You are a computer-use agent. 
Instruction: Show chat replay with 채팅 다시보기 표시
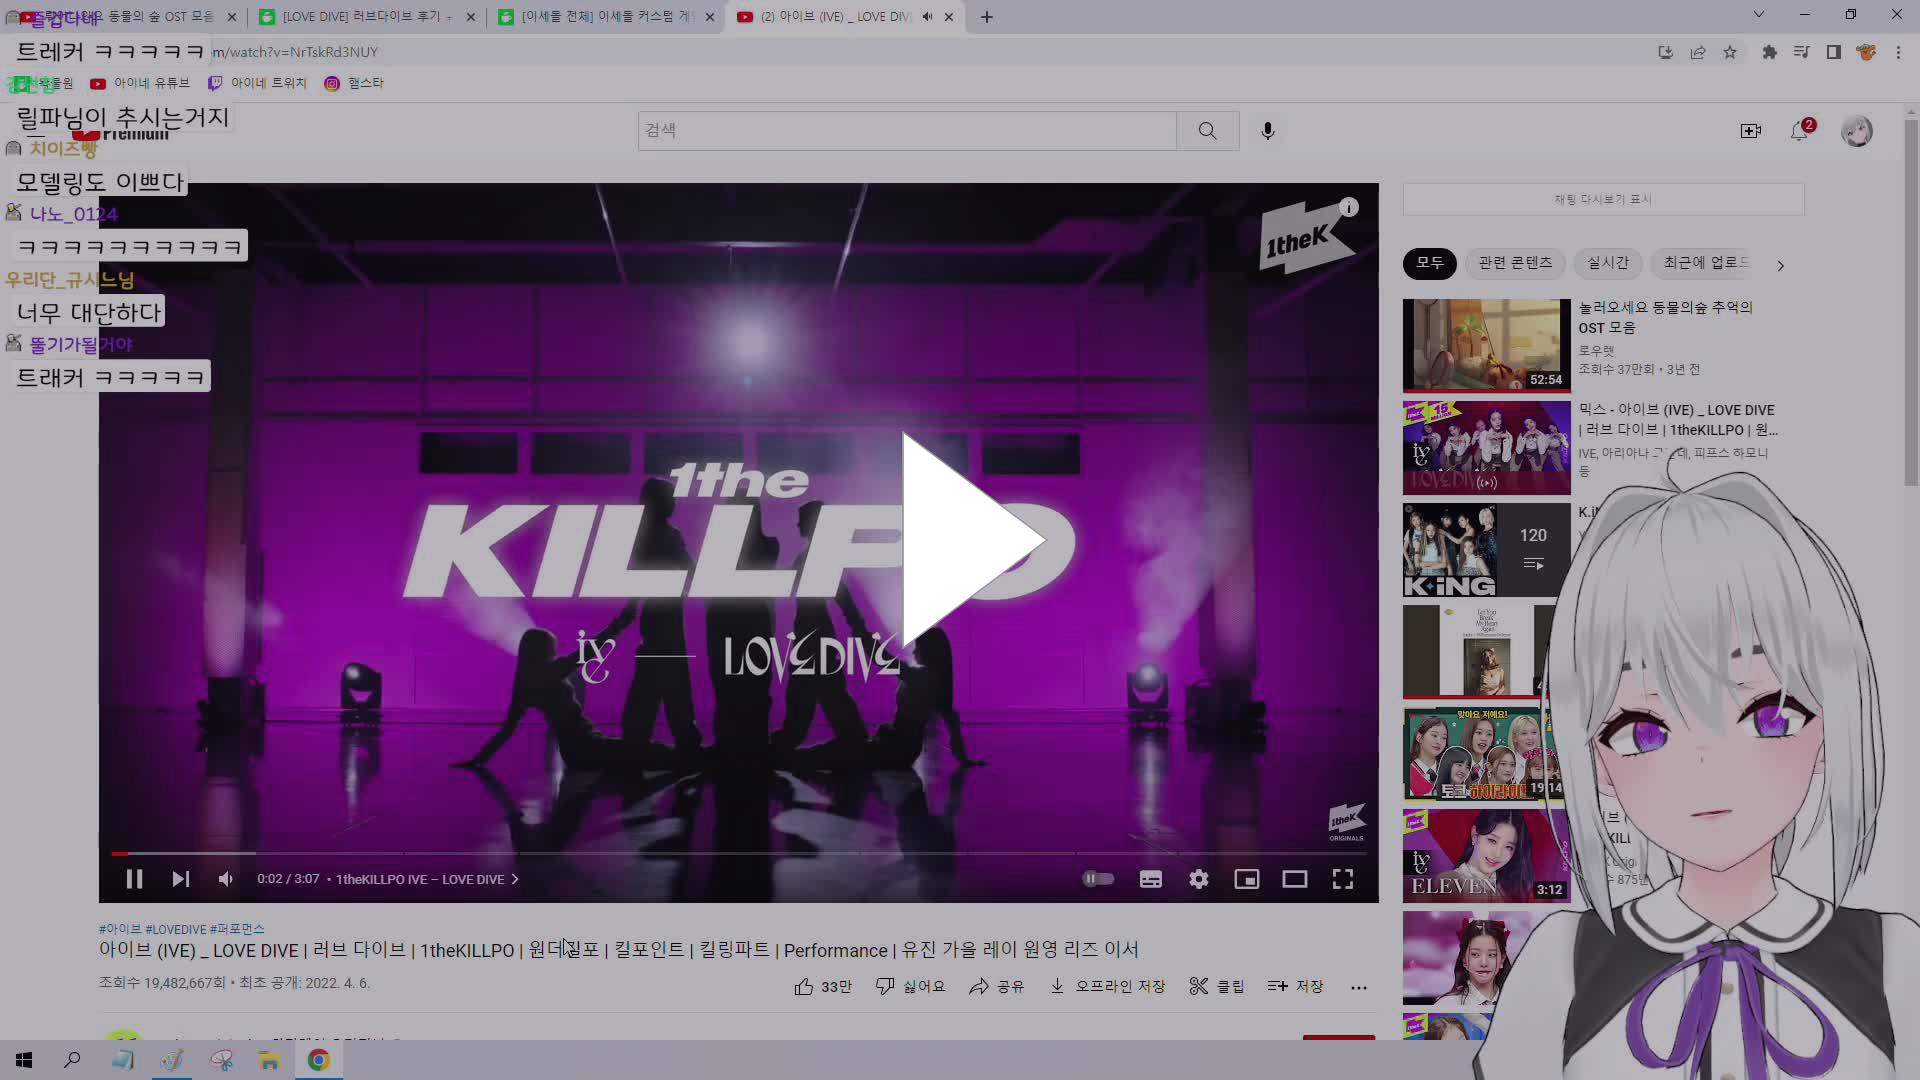1602,199
